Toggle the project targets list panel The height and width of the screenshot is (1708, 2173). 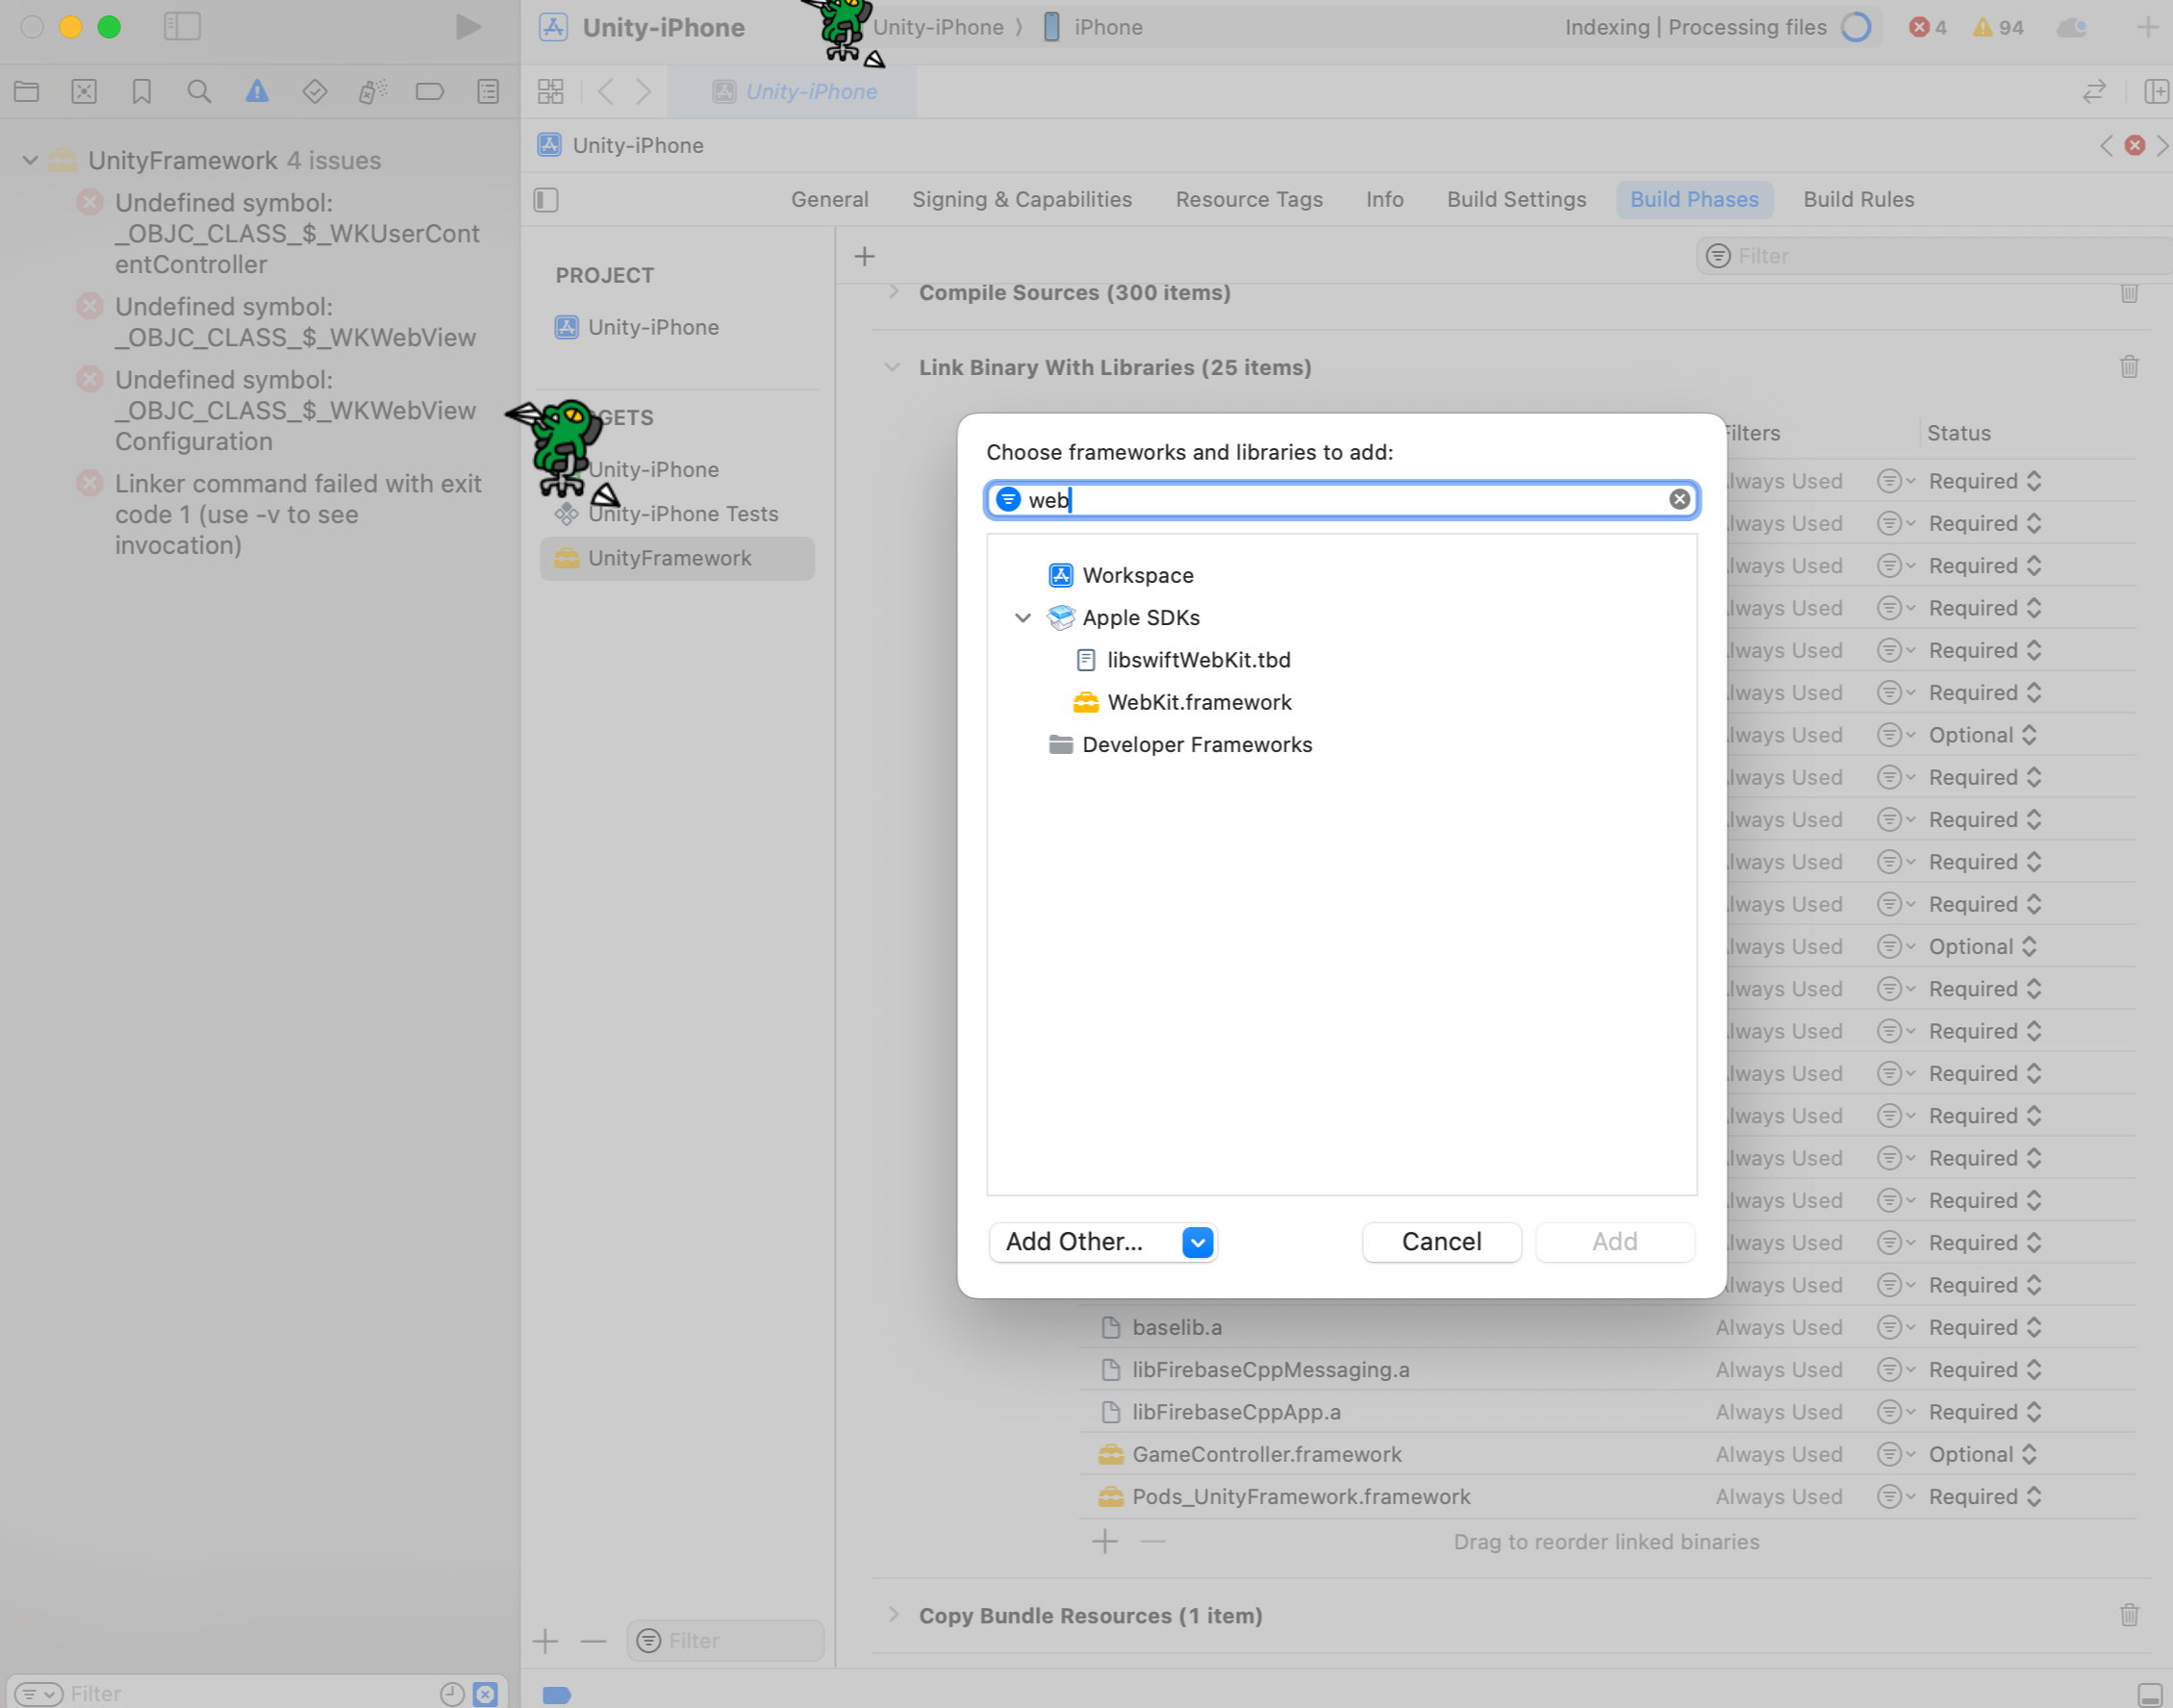tap(546, 200)
